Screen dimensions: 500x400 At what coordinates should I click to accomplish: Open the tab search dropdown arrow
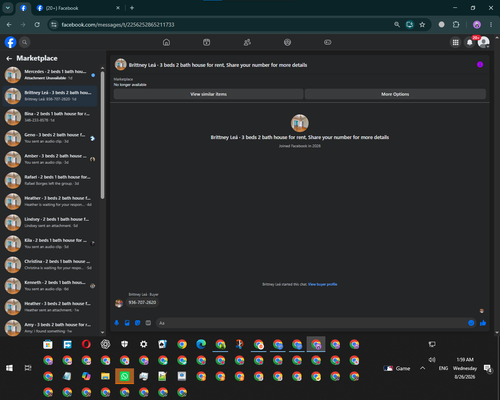coord(8,8)
